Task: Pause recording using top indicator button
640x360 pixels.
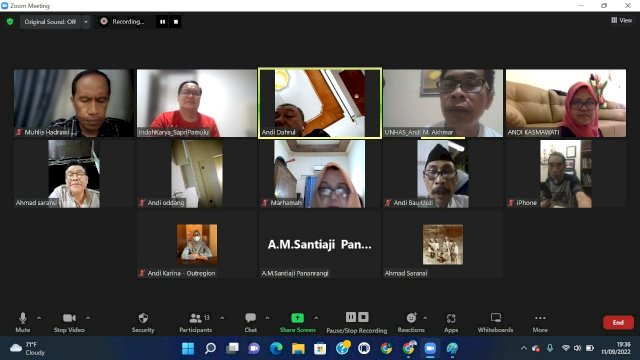Action: pos(162,22)
